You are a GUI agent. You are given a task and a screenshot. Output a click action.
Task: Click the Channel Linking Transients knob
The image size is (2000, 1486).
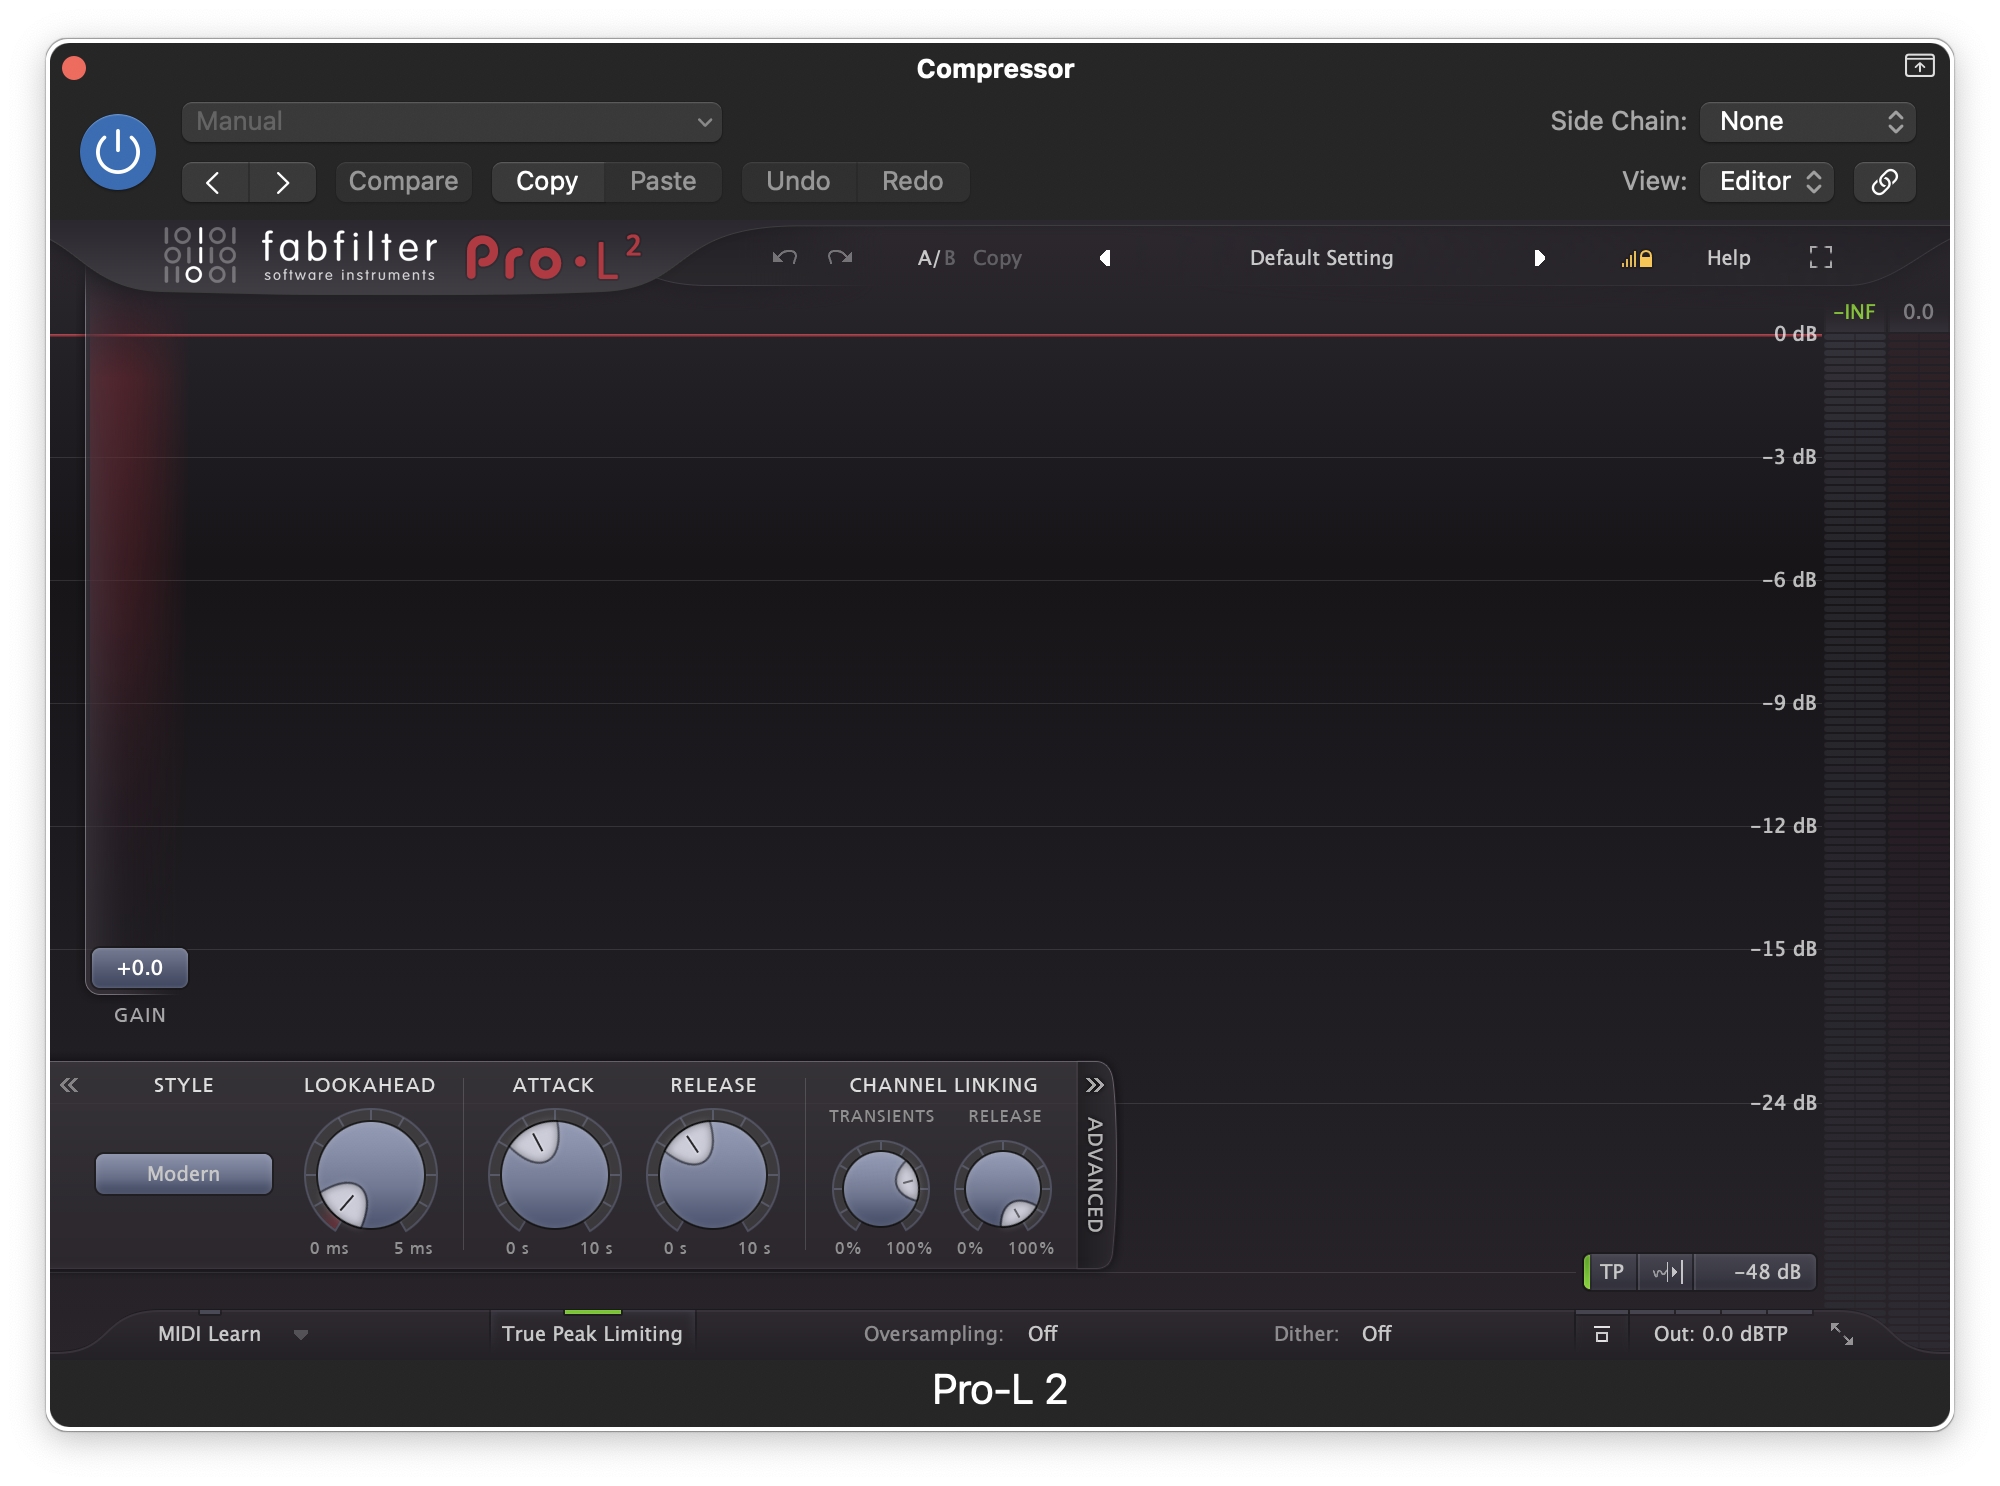[880, 1189]
